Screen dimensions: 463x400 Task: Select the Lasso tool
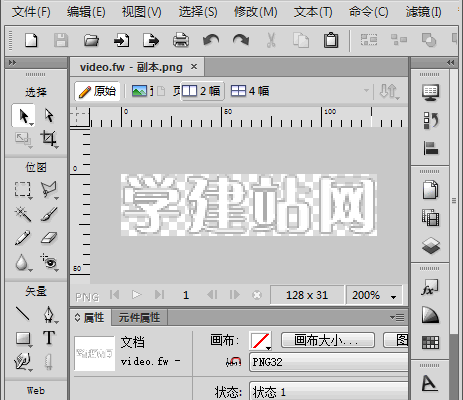pos(49,189)
